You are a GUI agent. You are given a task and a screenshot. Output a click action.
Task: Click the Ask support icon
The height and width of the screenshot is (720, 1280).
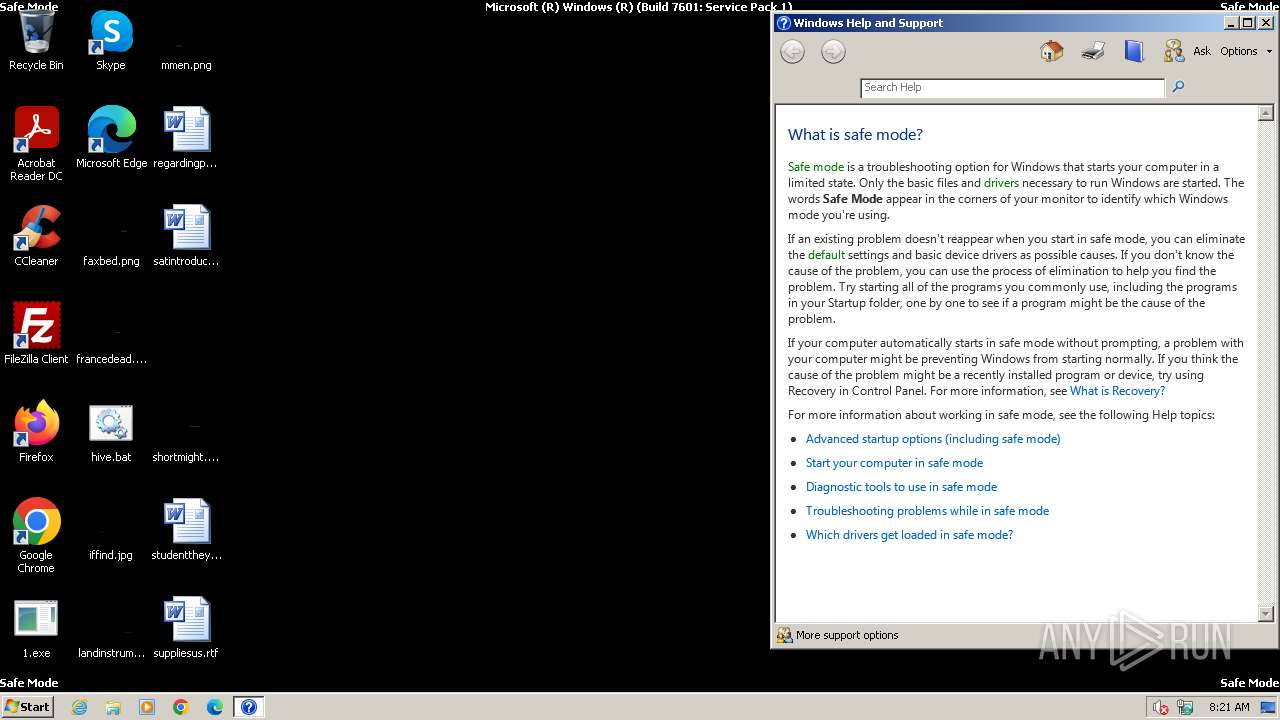click(1174, 51)
